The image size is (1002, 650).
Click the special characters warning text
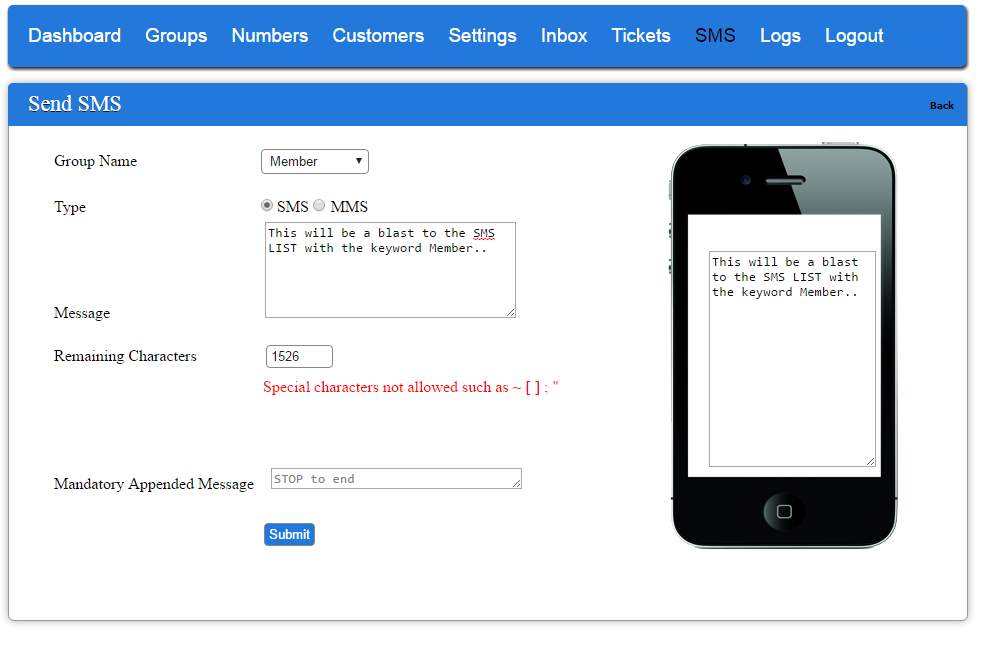pos(411,387)
